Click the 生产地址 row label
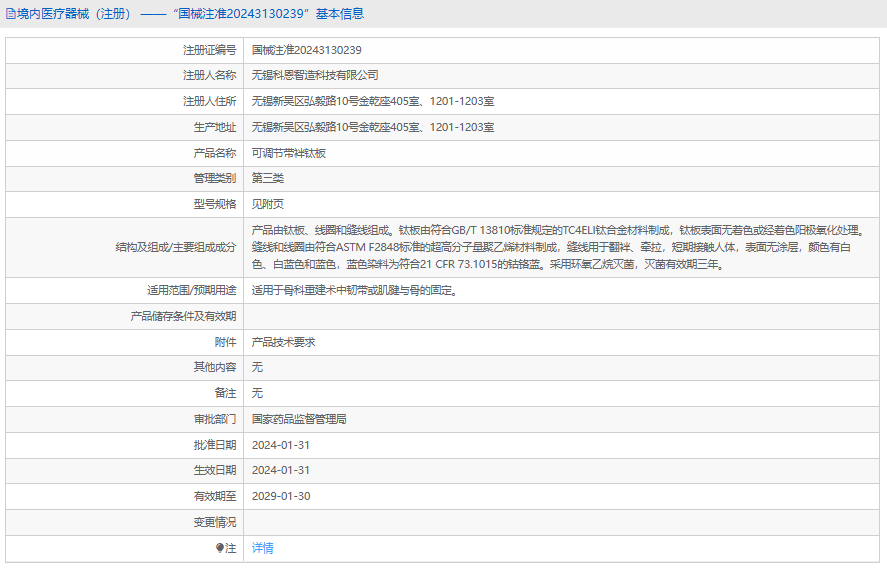Screen dimensions: 887x569 tap(215, 127)
